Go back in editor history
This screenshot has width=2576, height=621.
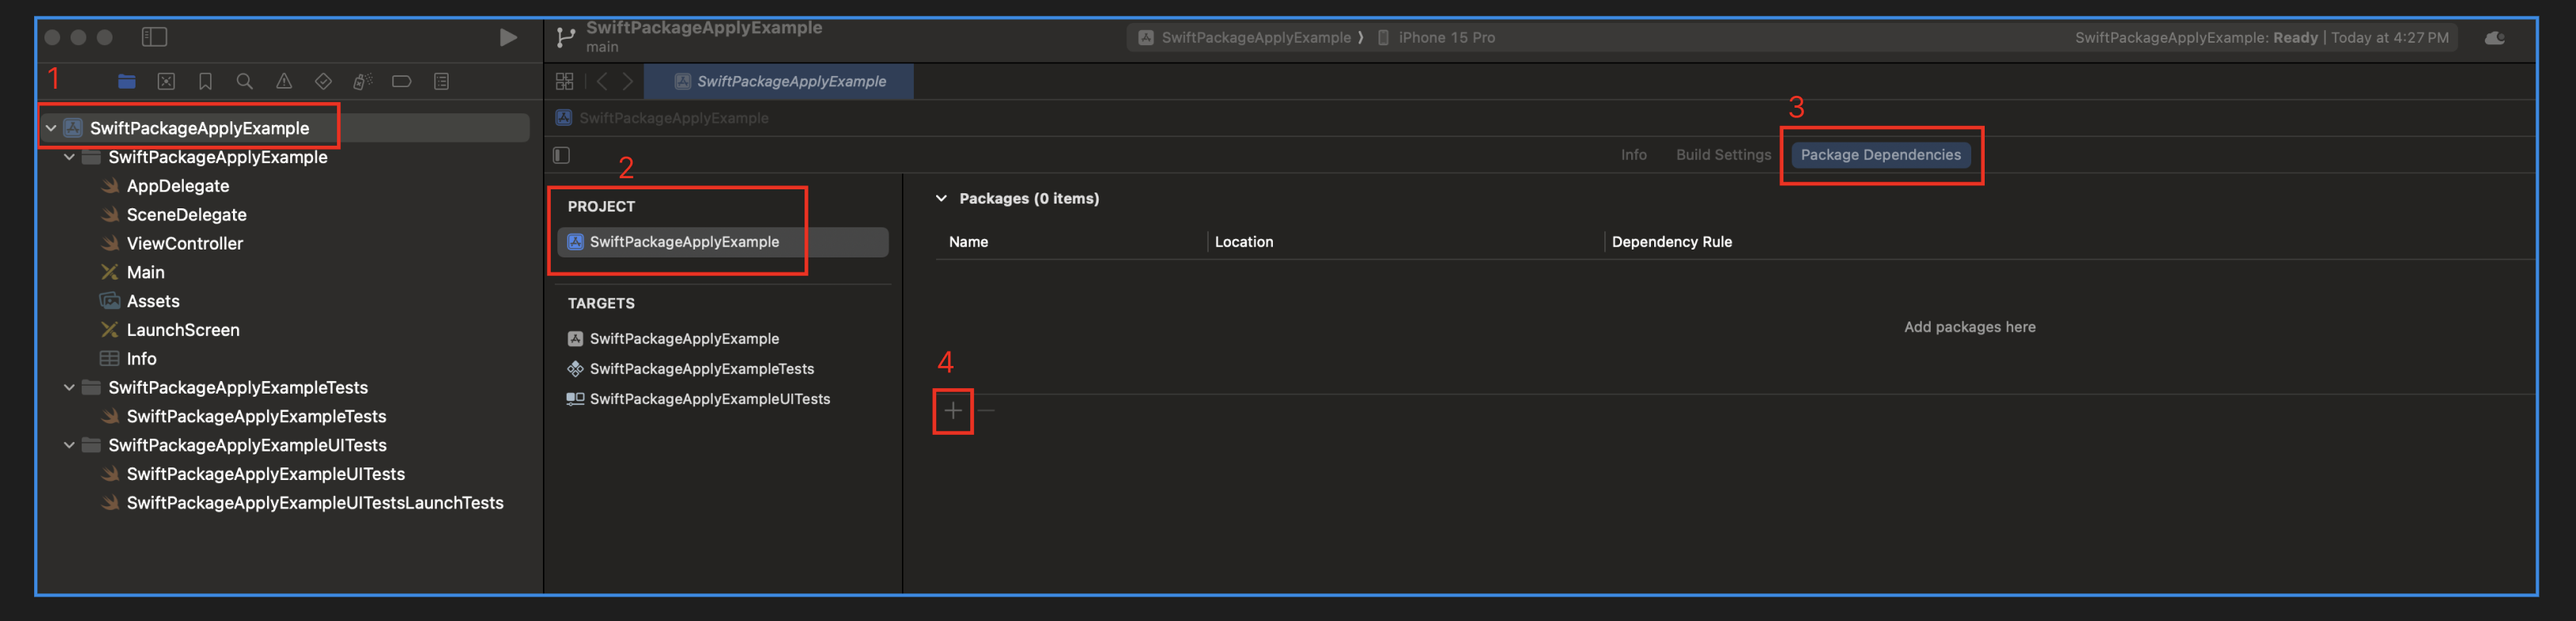pos(602,81)
